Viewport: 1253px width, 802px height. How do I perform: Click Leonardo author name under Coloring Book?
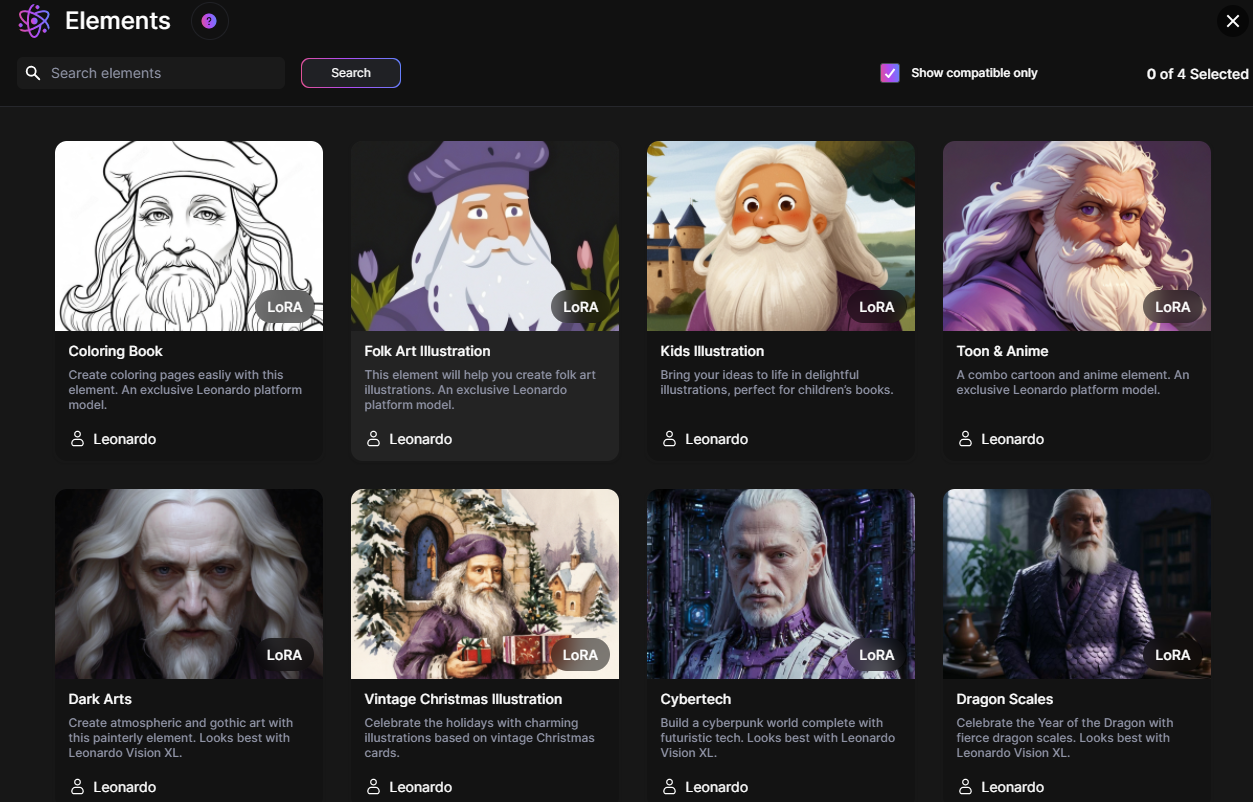[x=125, y=439]
